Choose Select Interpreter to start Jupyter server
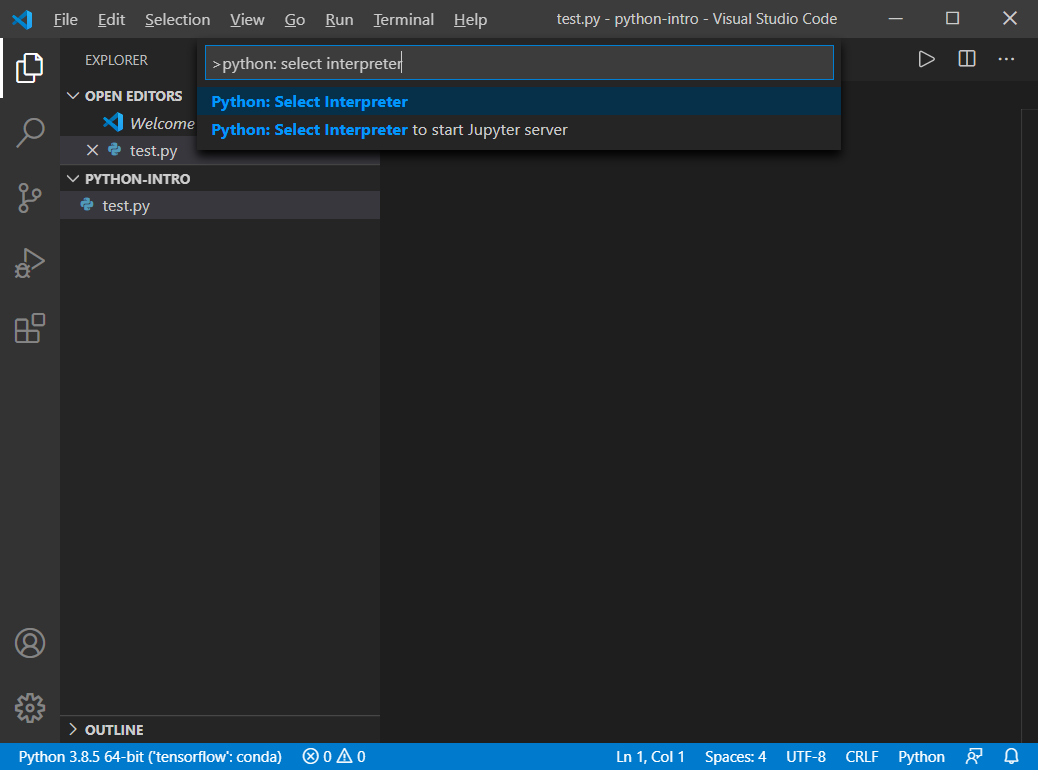This screenshot has width=1038, height=770. coord(519,130)
